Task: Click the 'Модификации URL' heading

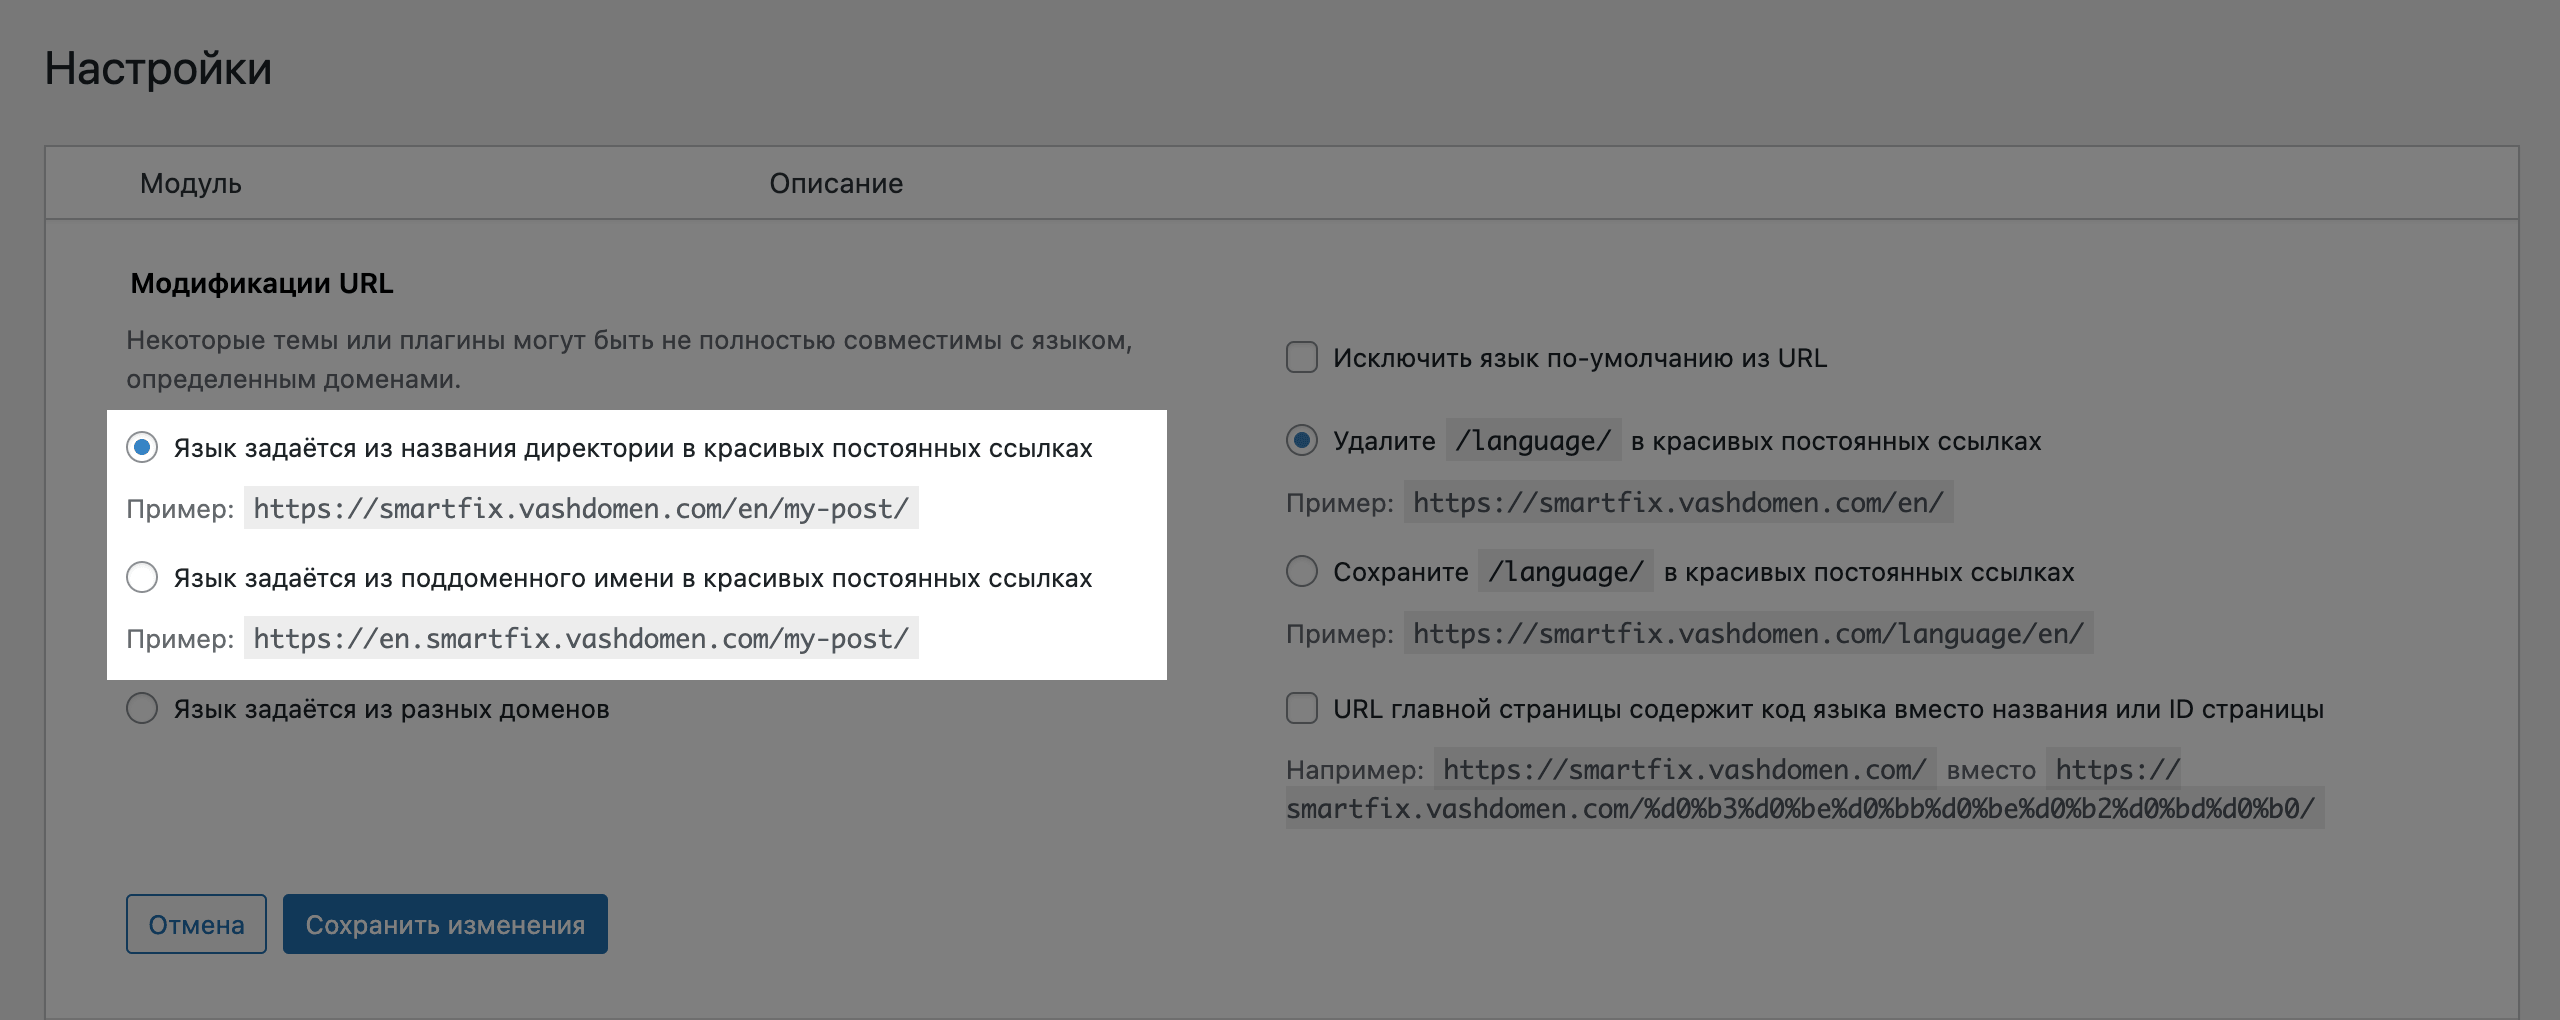Action: 262,283
